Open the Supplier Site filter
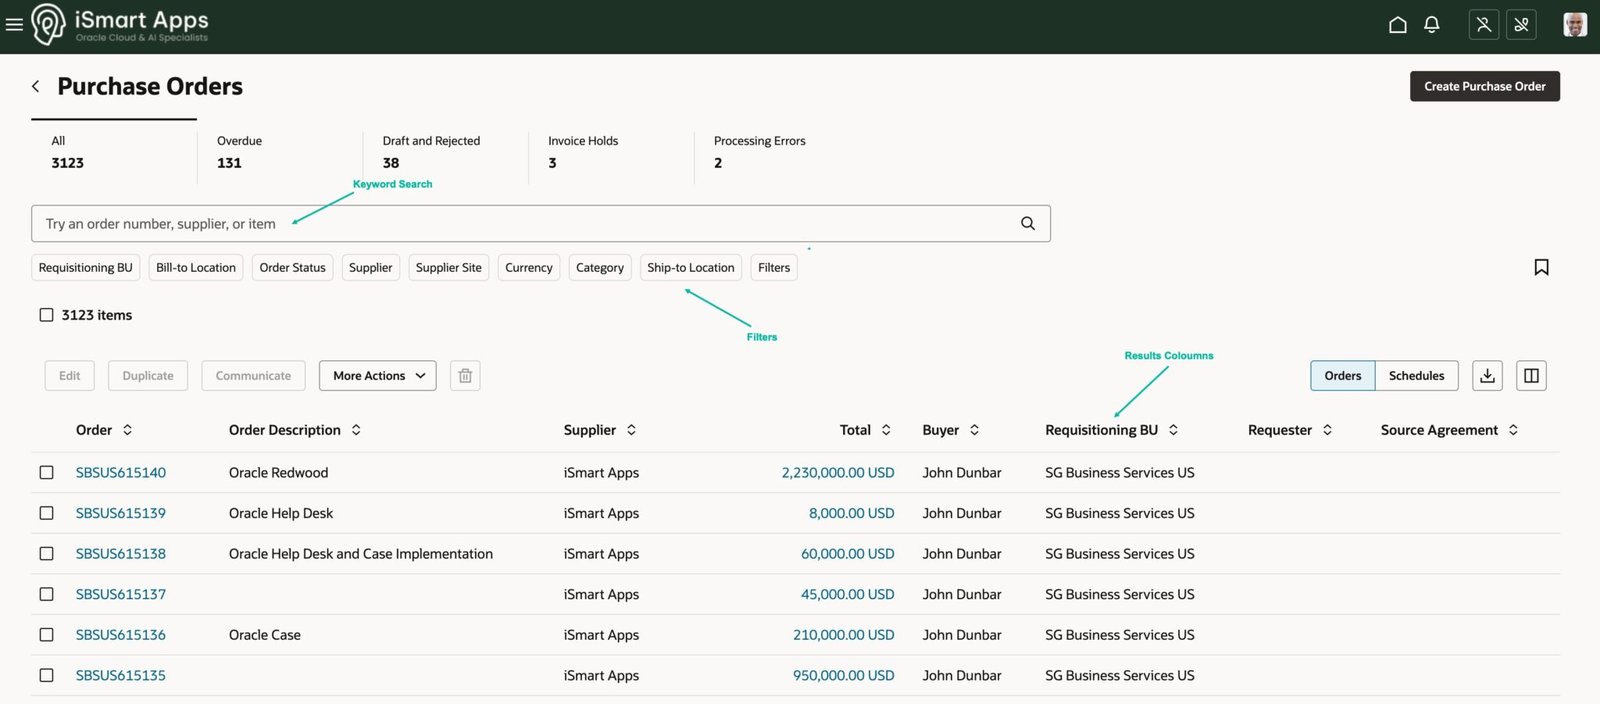 coord(449,267)
